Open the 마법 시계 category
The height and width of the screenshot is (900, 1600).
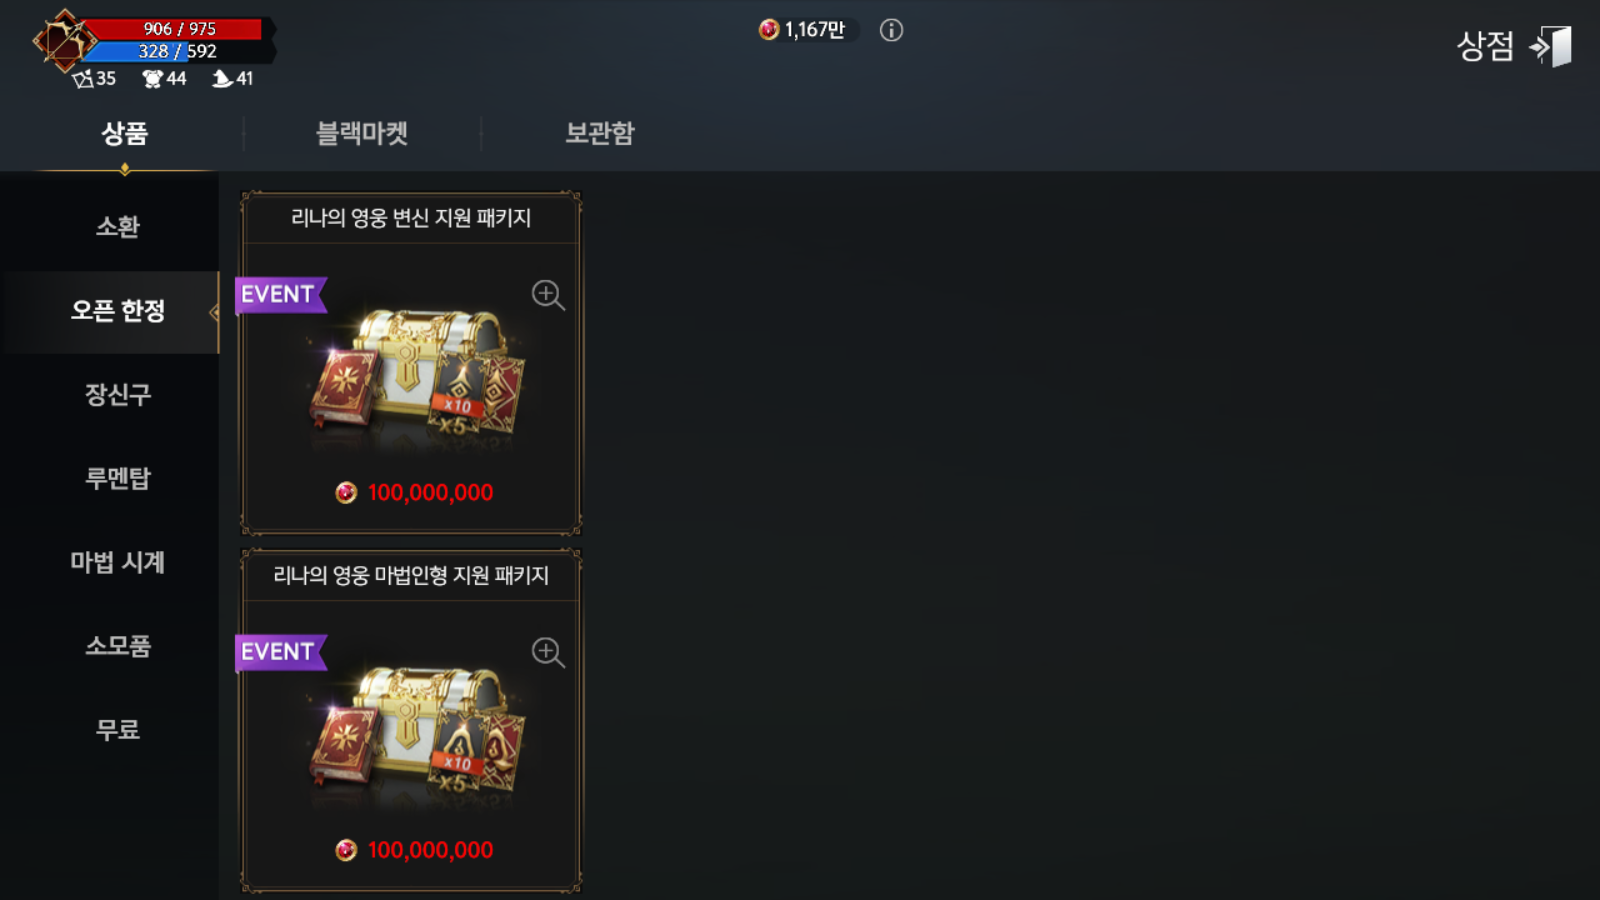(x=118, y=562)
